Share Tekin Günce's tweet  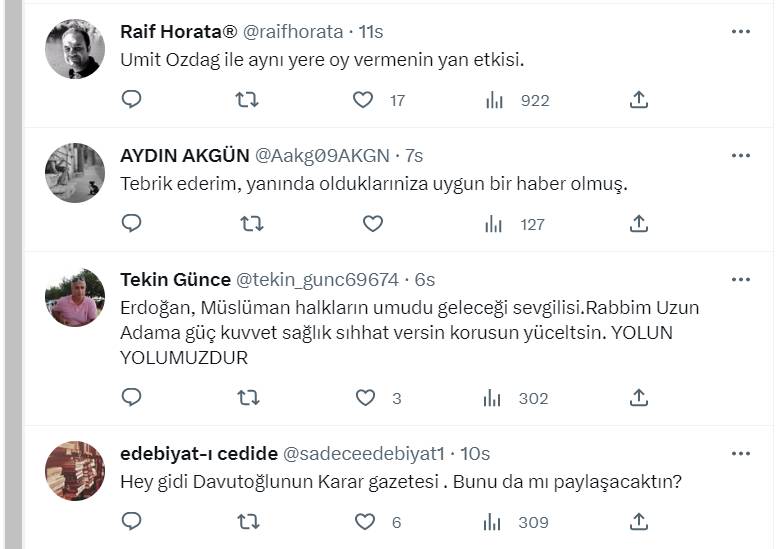tap(639, 398)
